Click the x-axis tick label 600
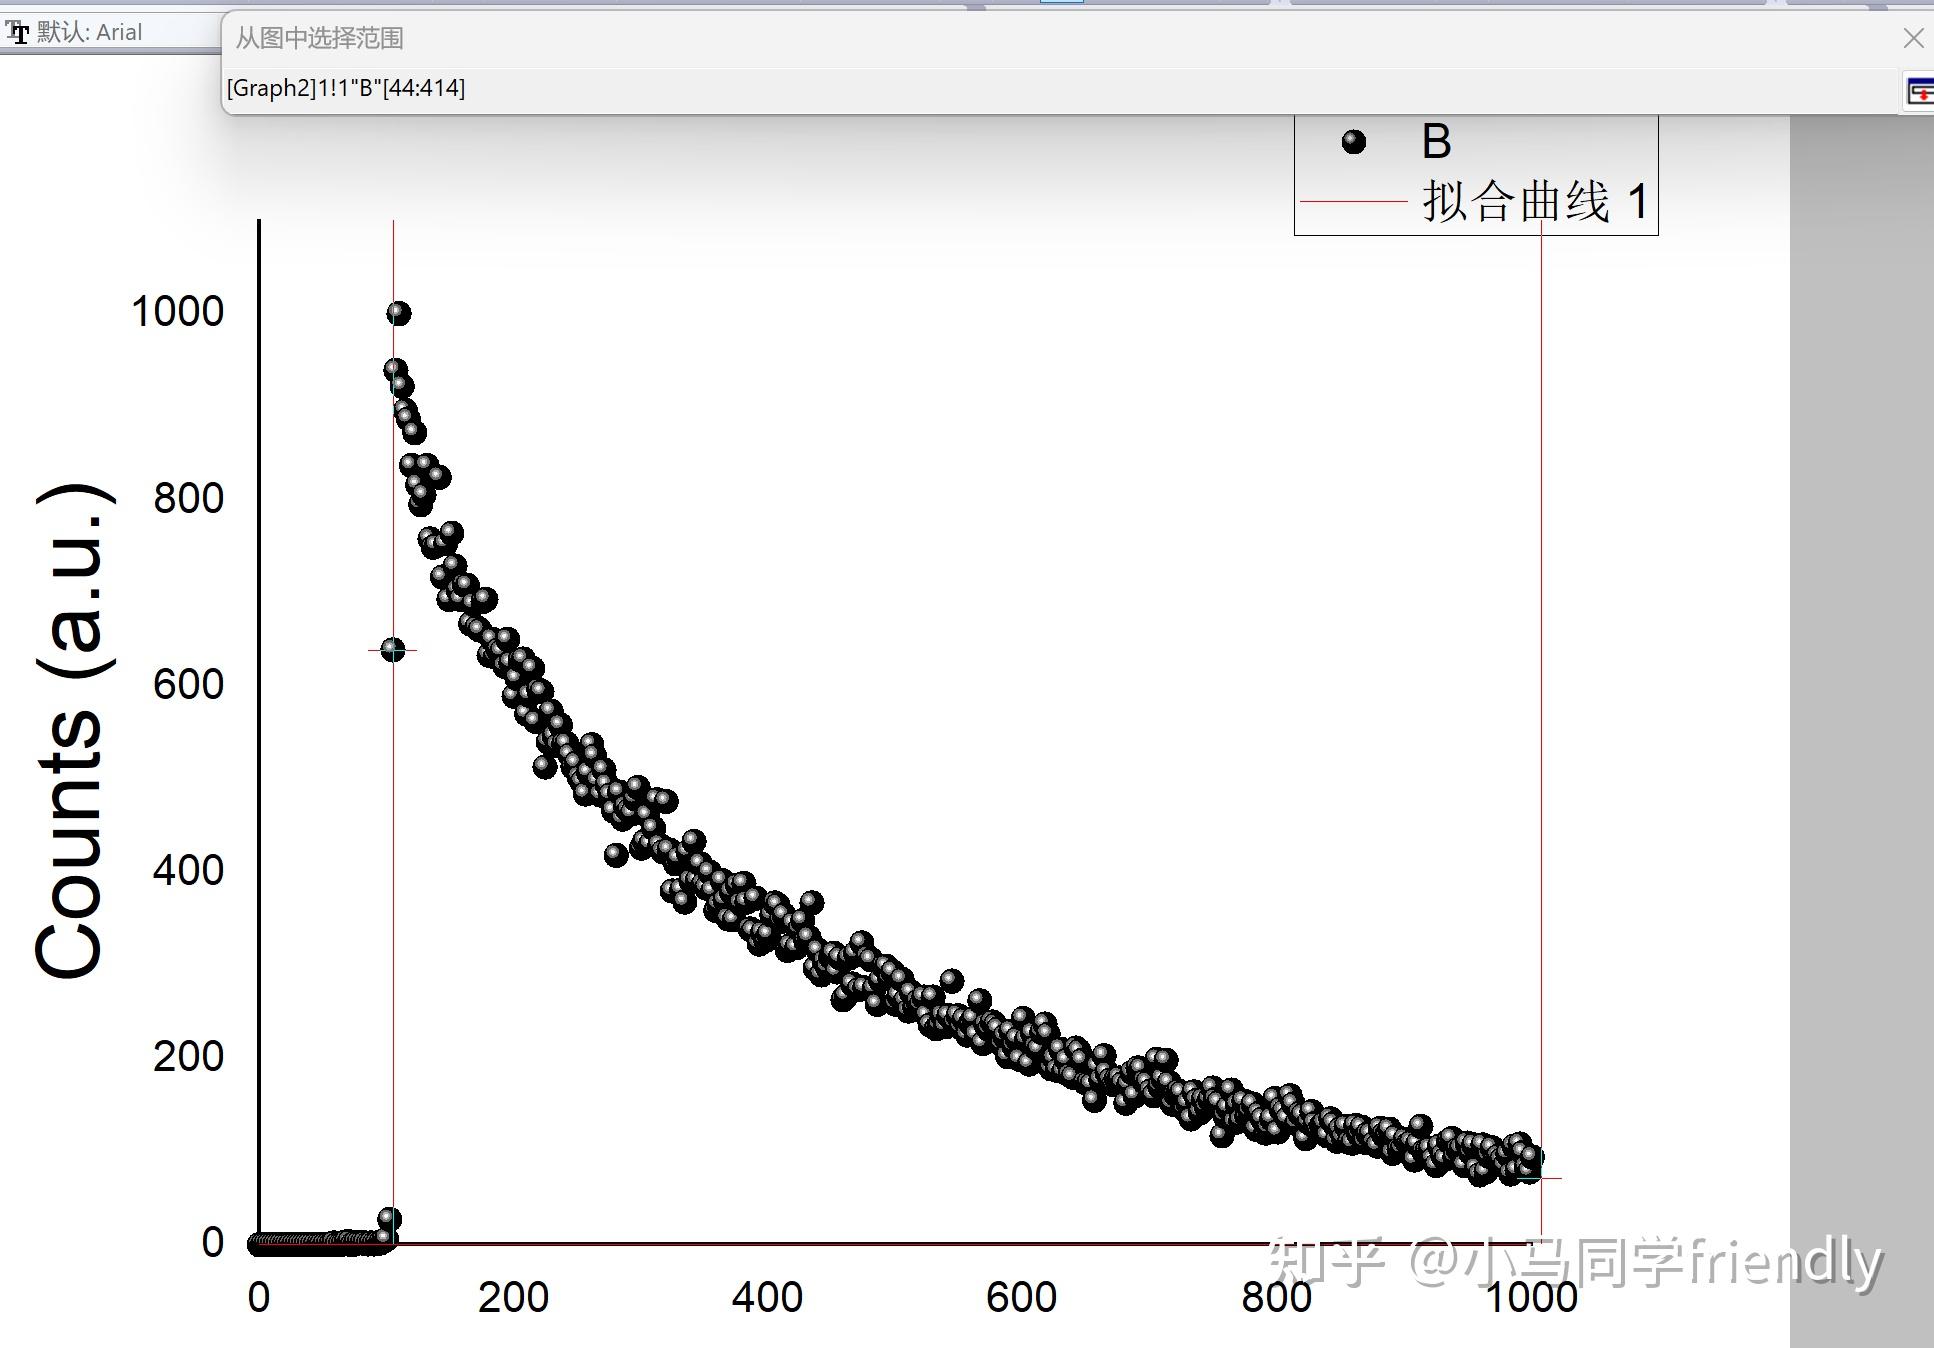 1021,1297
